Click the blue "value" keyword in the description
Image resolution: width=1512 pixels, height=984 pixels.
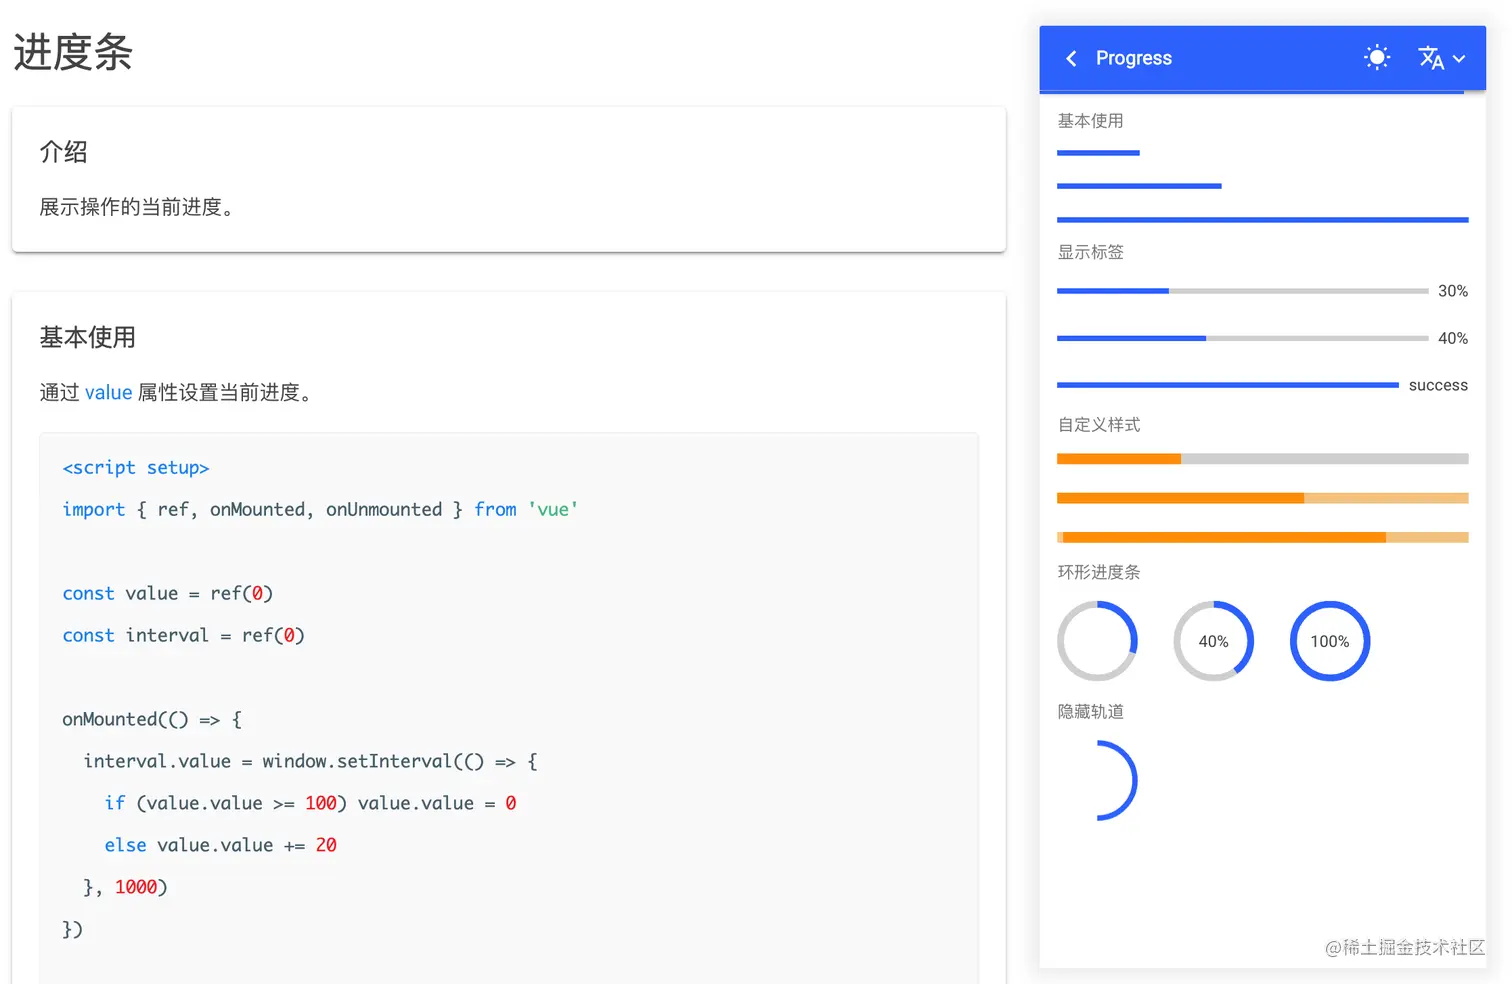pos(108,392)
